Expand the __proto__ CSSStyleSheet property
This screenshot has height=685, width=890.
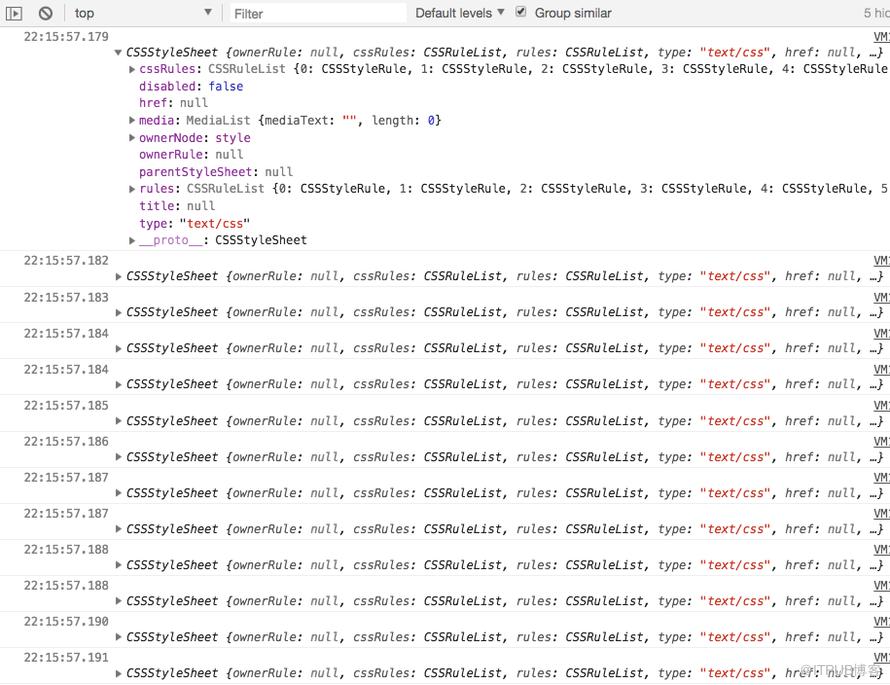(132, 241)
